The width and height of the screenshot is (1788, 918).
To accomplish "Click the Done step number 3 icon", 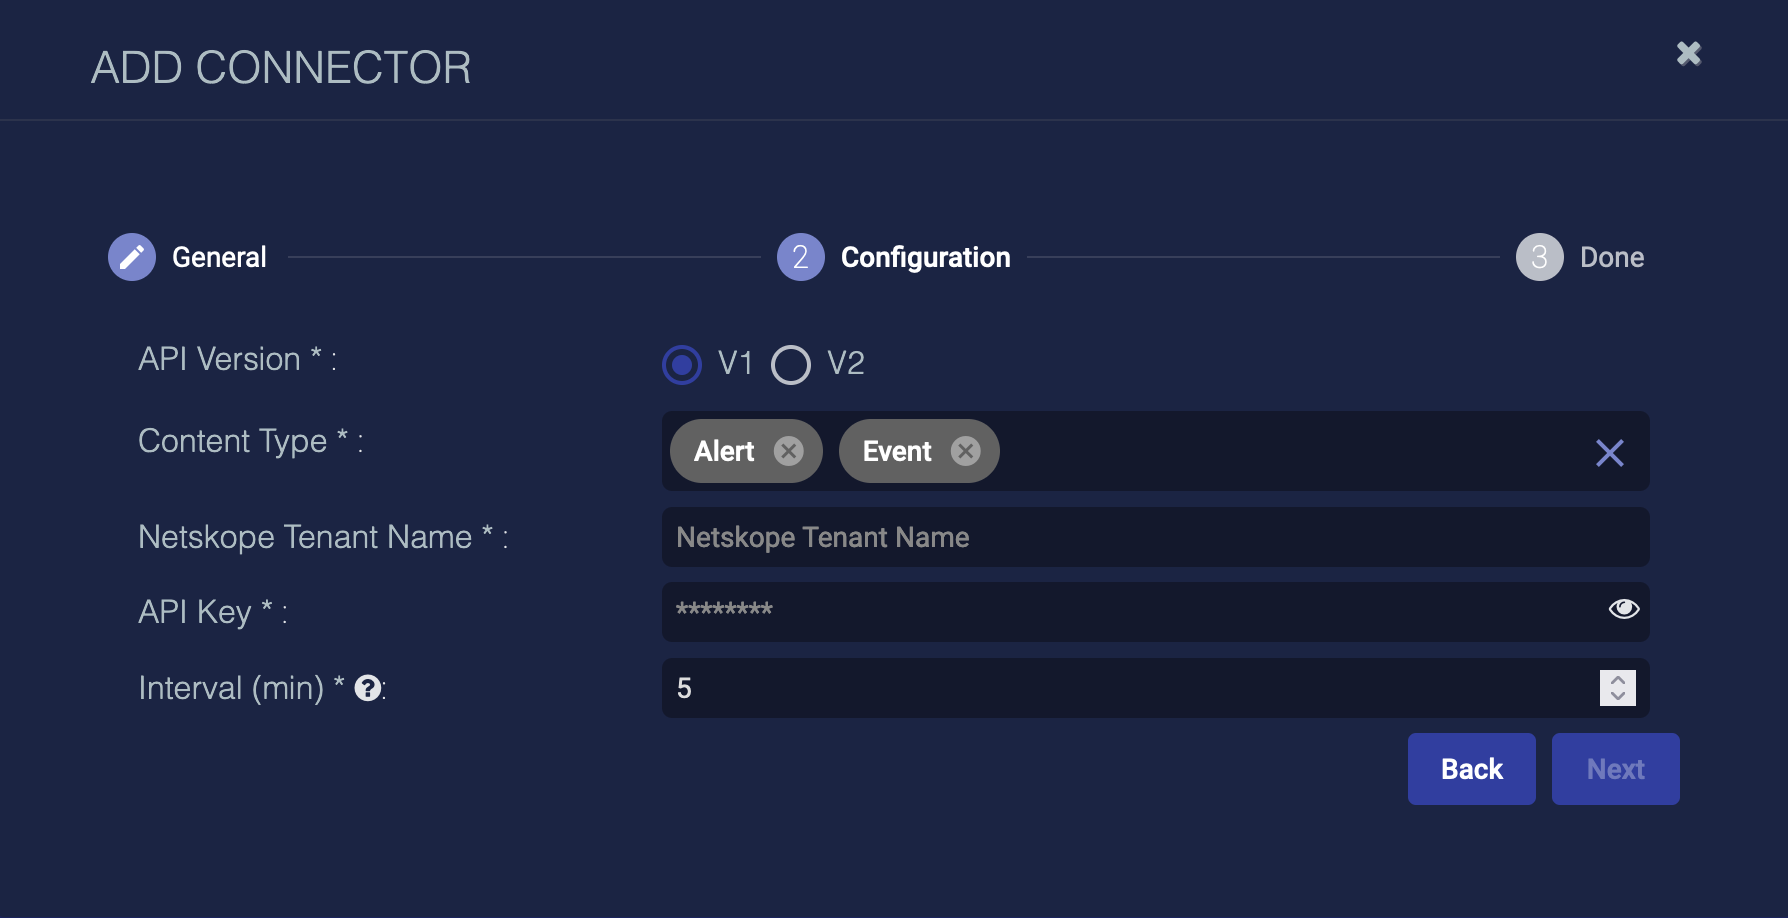I will click(1539, 257).
